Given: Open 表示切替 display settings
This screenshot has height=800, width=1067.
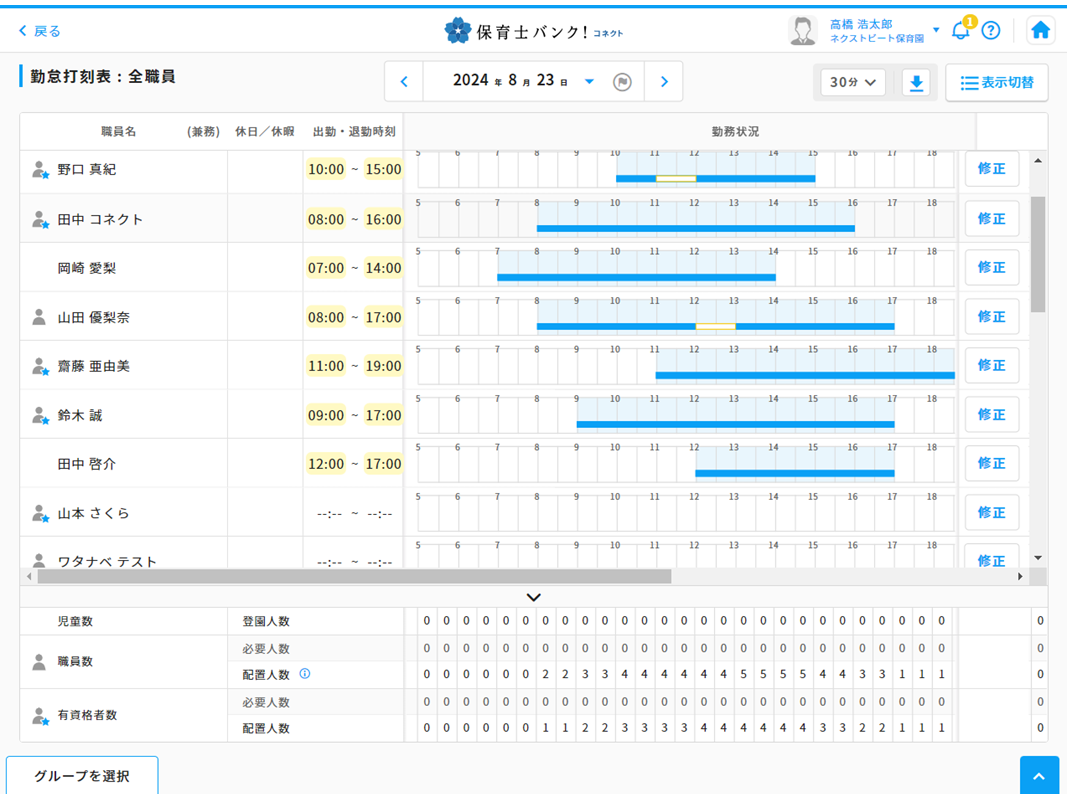Looking at the screenshot, I should point(996,83).
